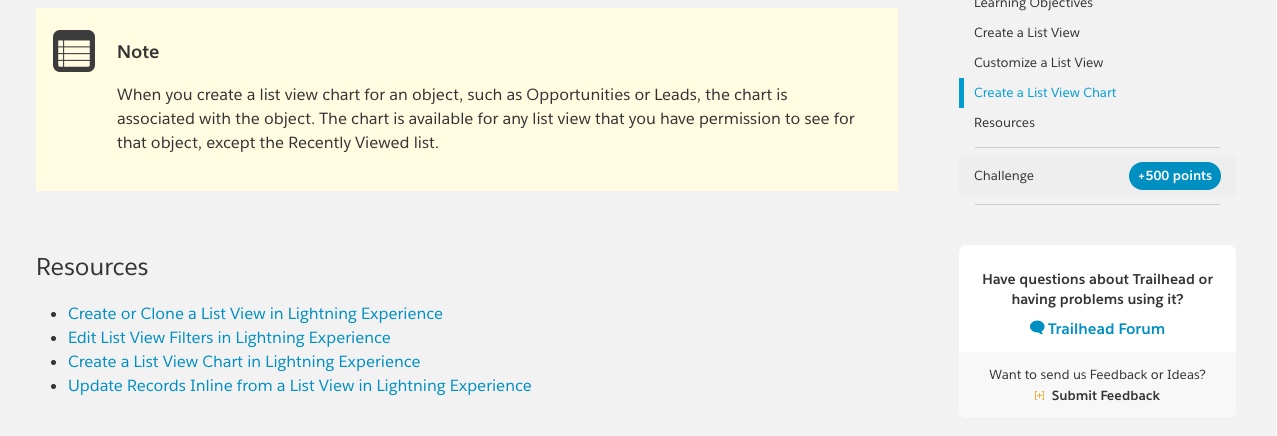
Task: Visit the Trailhead Forum link text
Action: (x=1106, y=329)
